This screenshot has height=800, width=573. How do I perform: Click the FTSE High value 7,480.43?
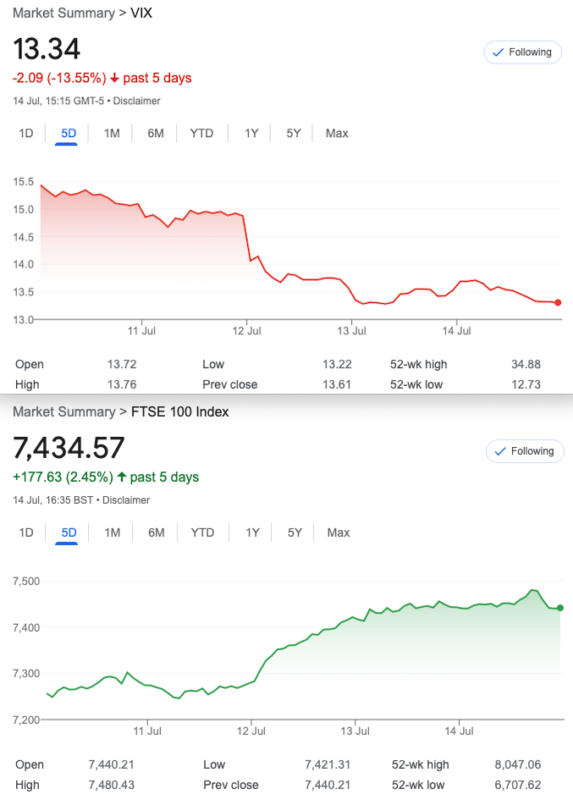111,785
